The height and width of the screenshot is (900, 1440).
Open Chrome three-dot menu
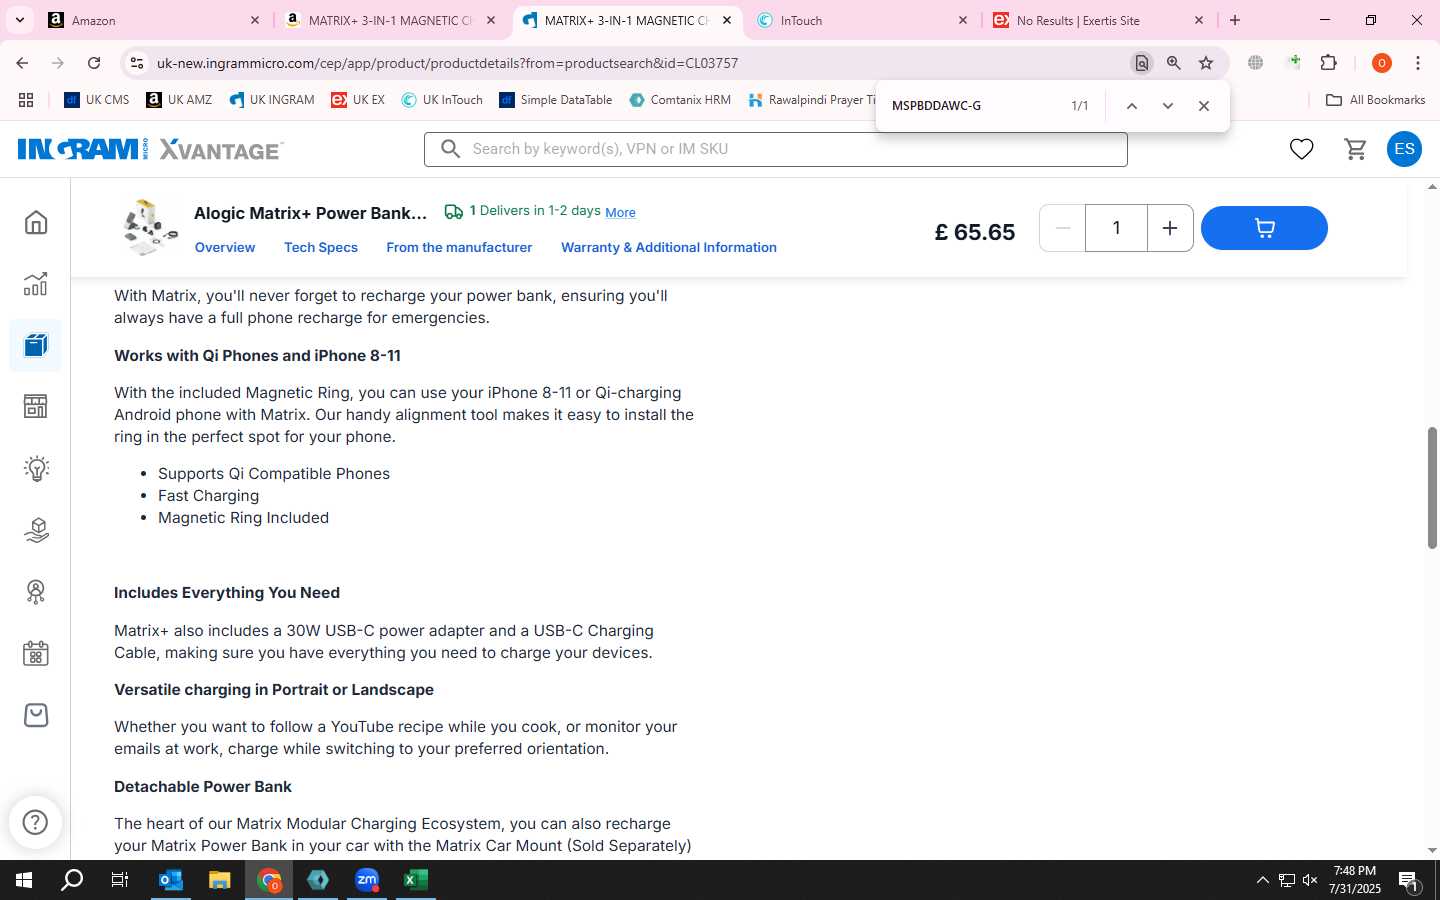tap(1418, 63)
